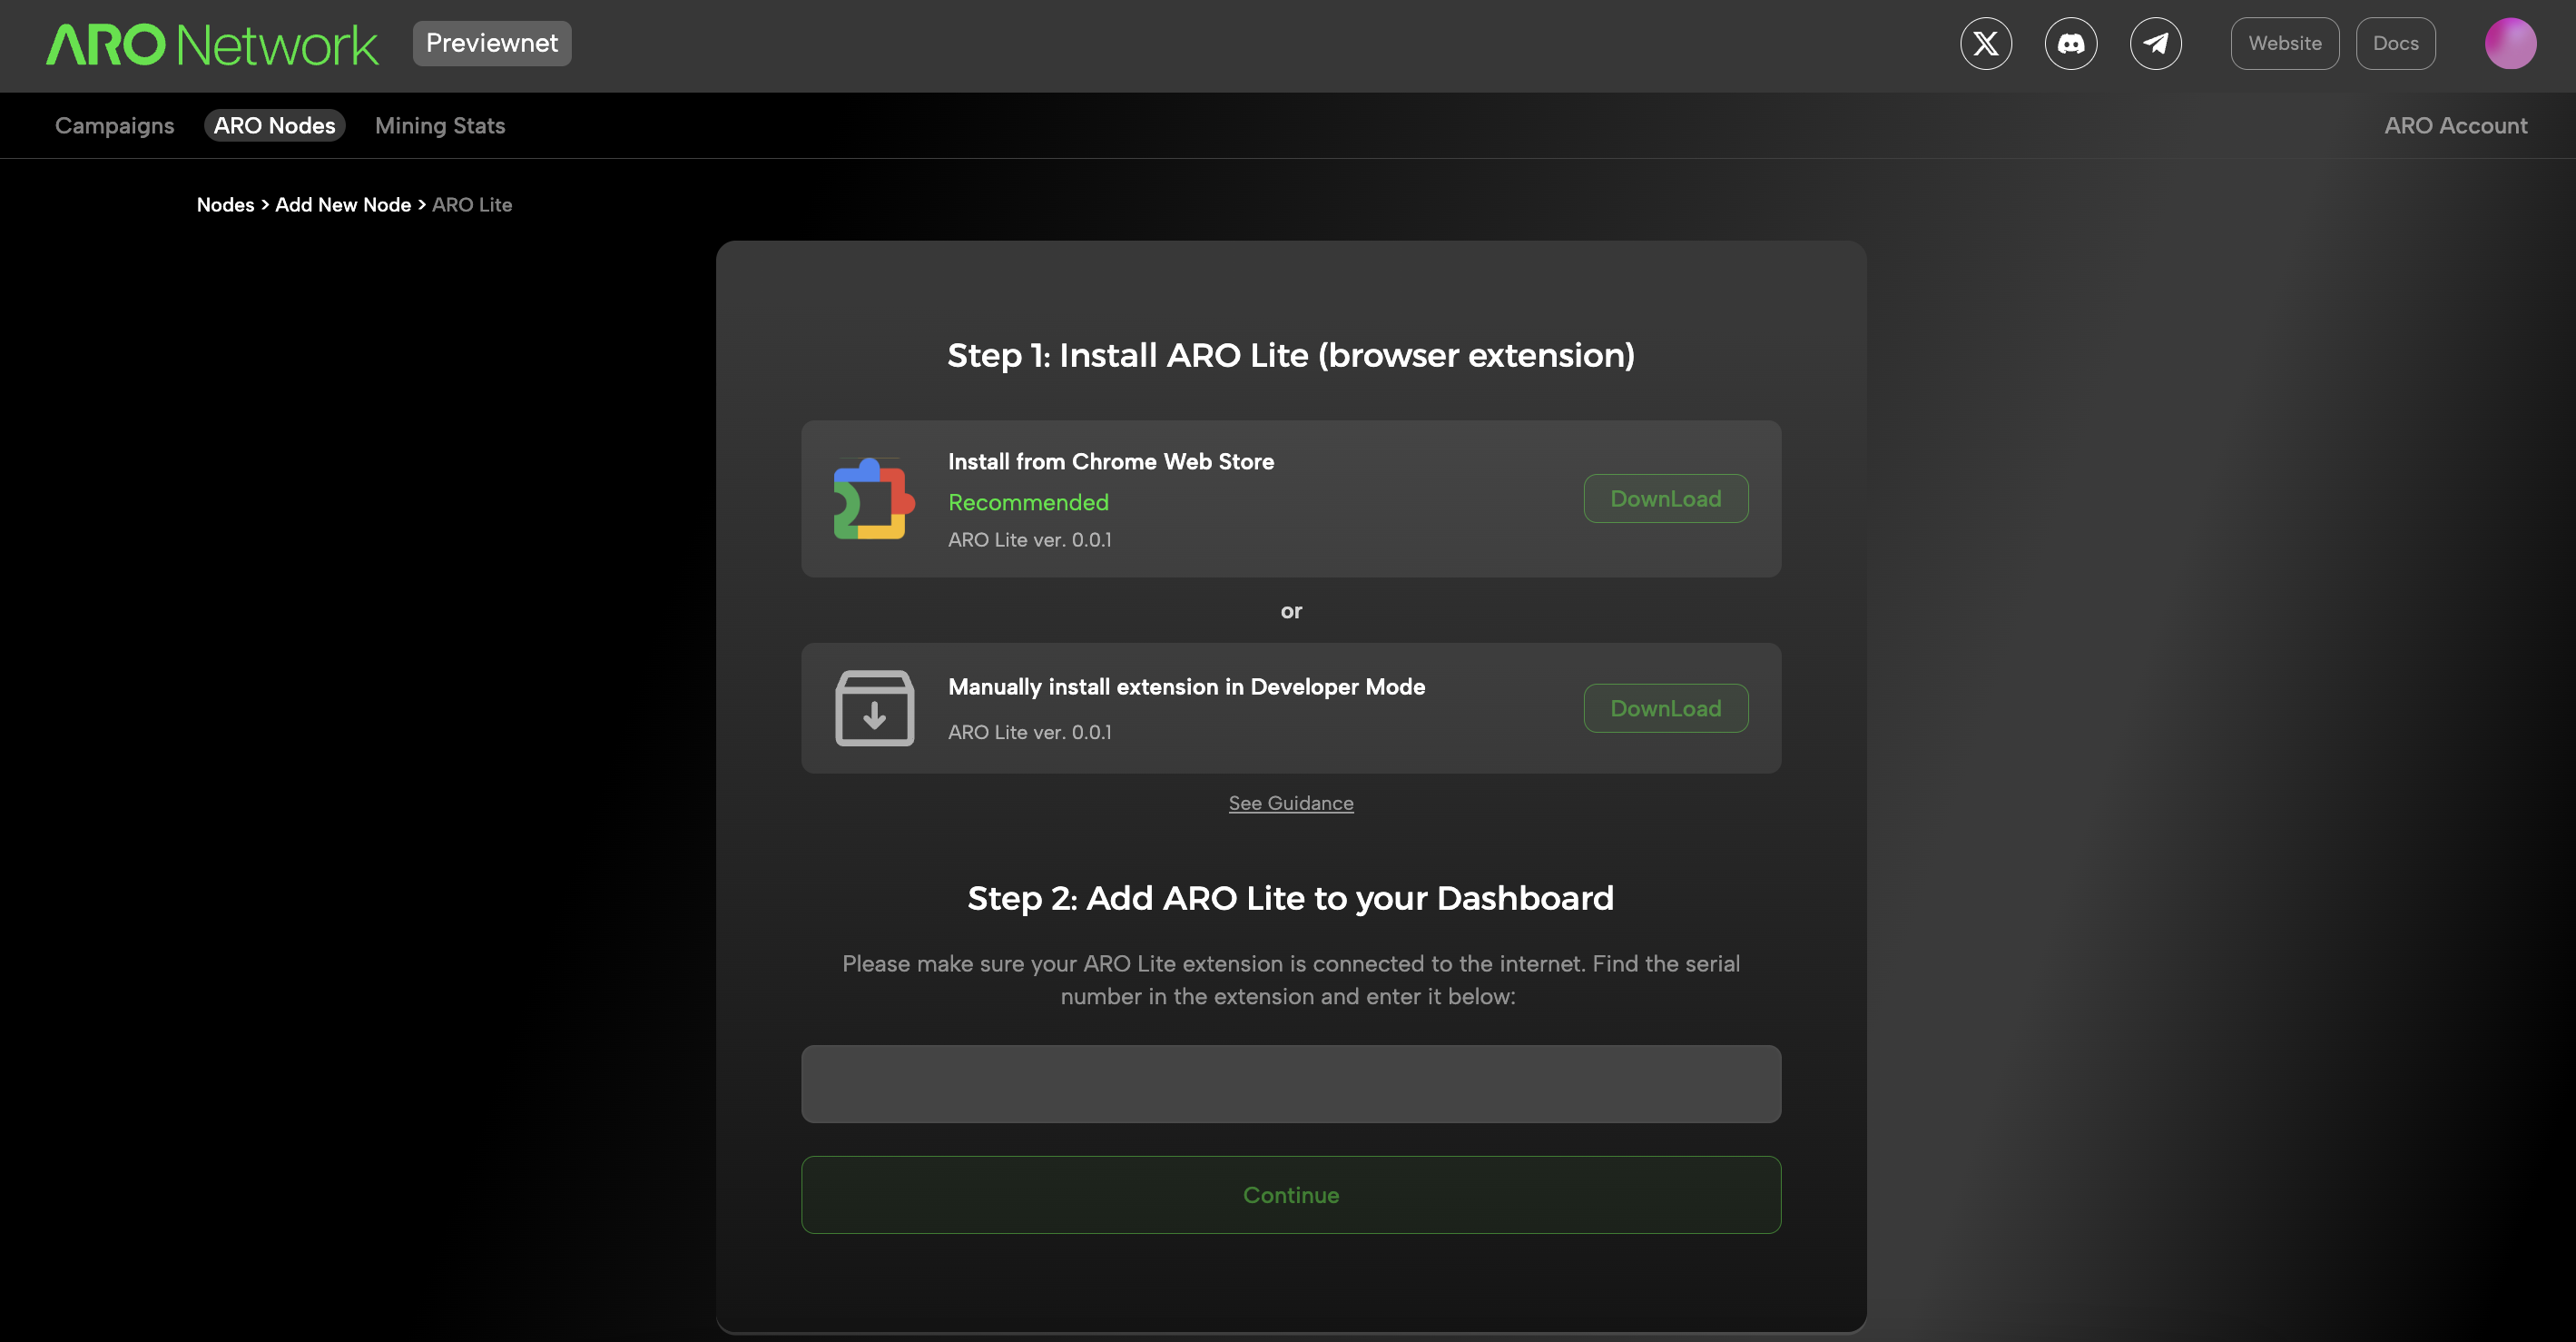Open the X (Twitter) social link
The height and width of the screenshot is (1342, 2576).
1986,44
